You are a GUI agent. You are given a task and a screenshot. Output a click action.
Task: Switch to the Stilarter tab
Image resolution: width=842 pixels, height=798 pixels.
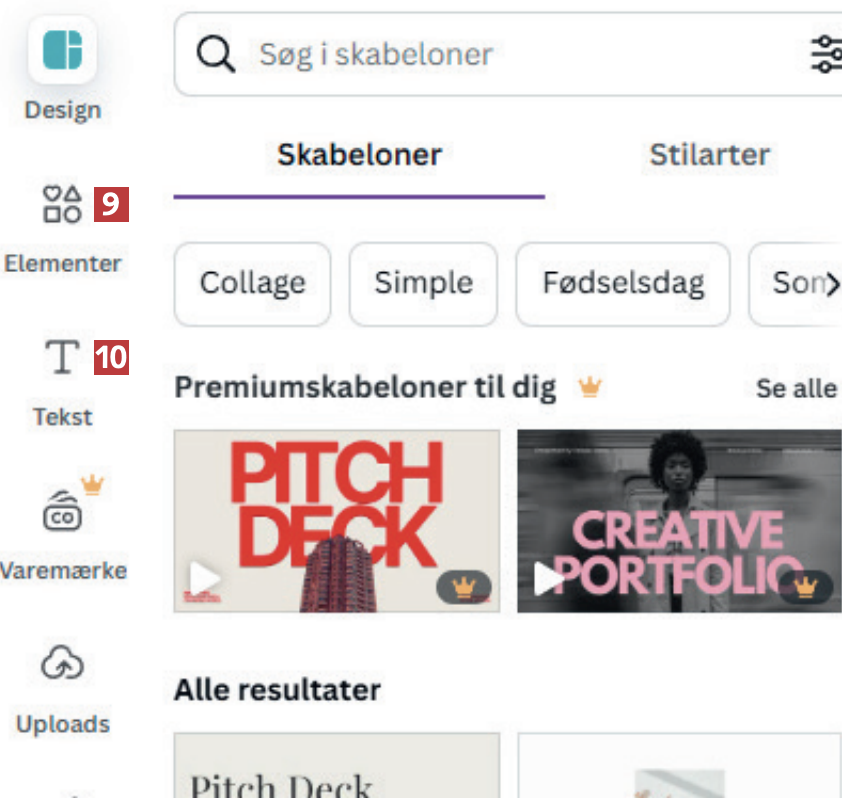pos(709,155)
